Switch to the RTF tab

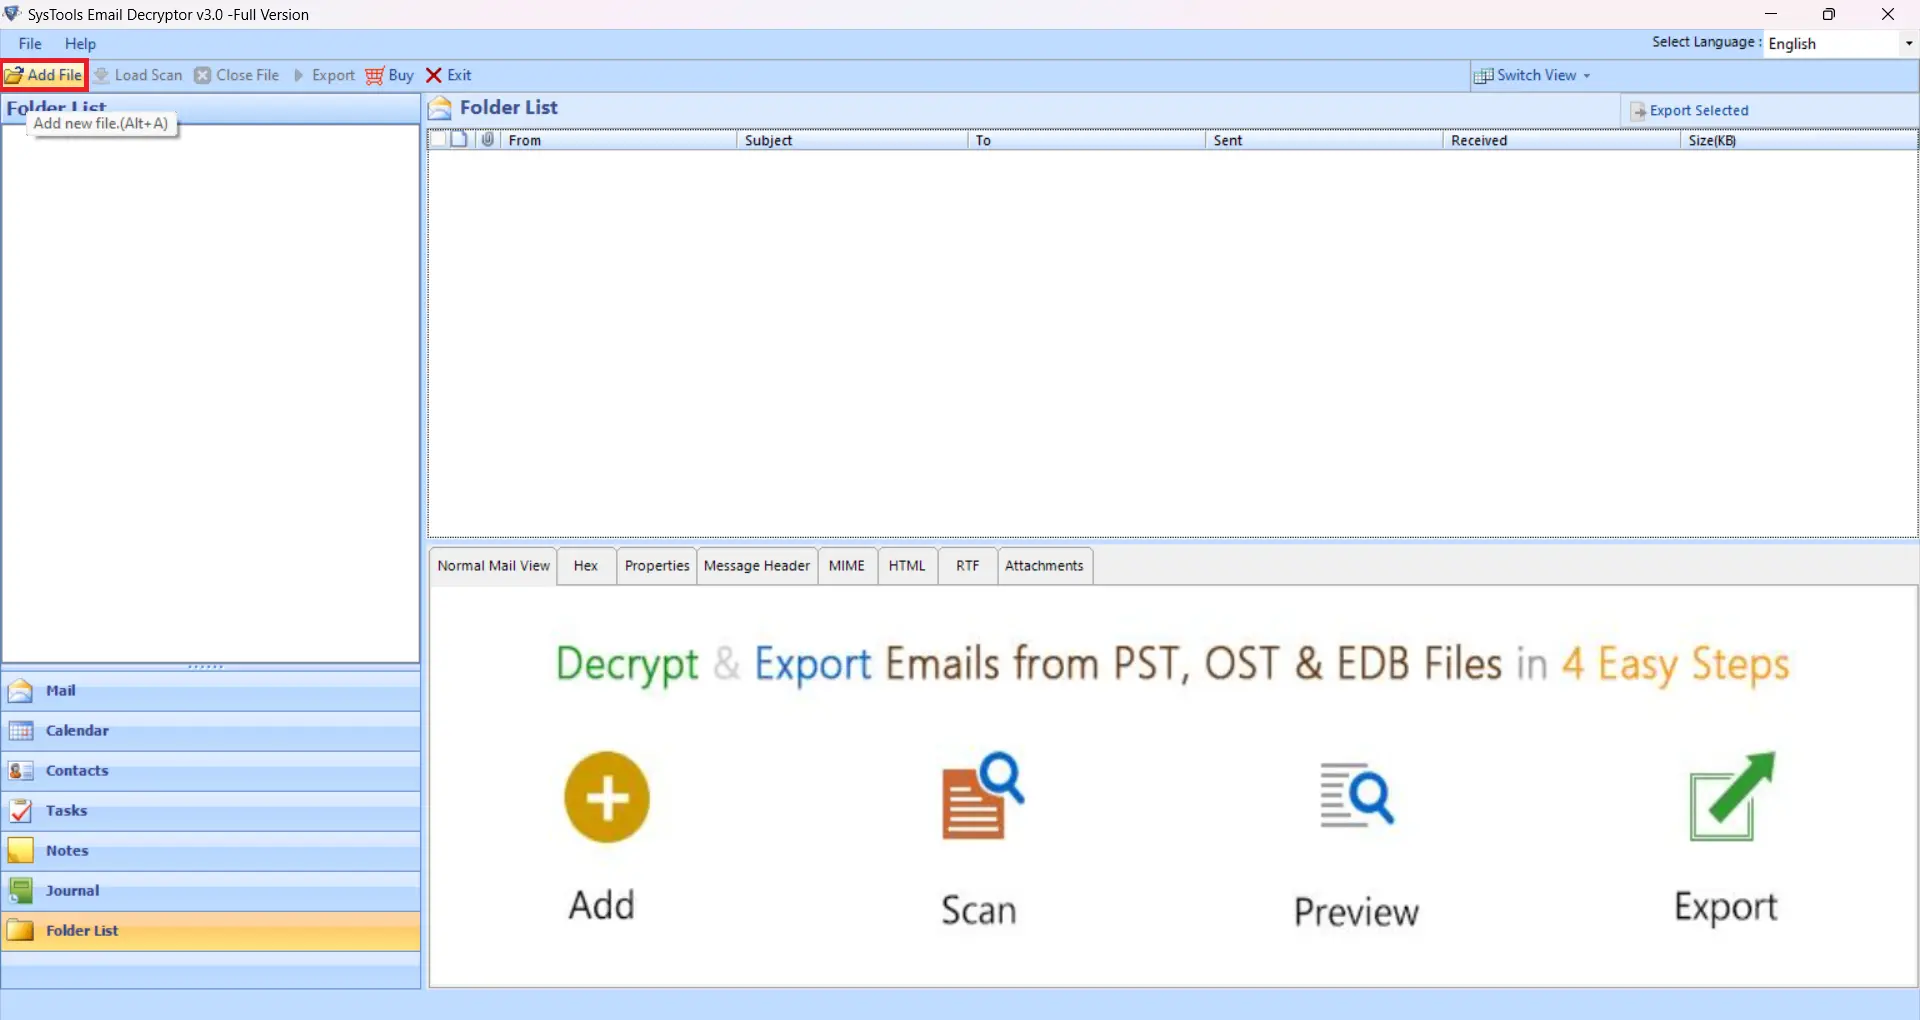coord(967,566)
